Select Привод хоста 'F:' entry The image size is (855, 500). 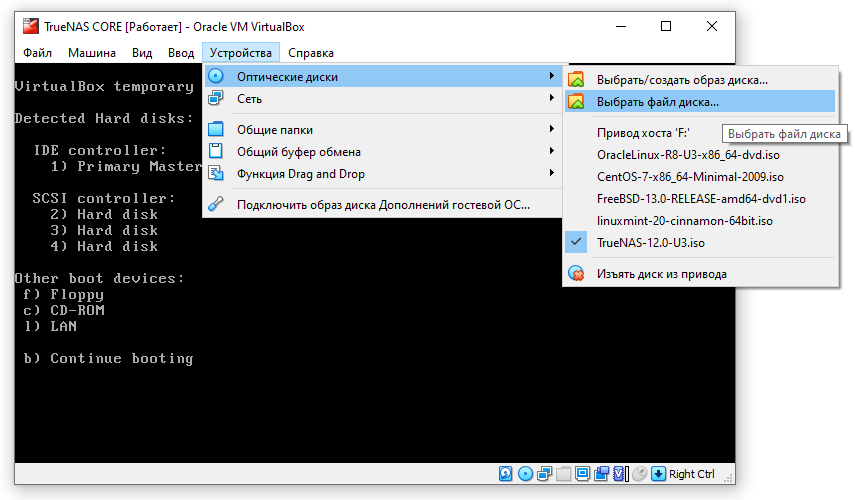643,132
